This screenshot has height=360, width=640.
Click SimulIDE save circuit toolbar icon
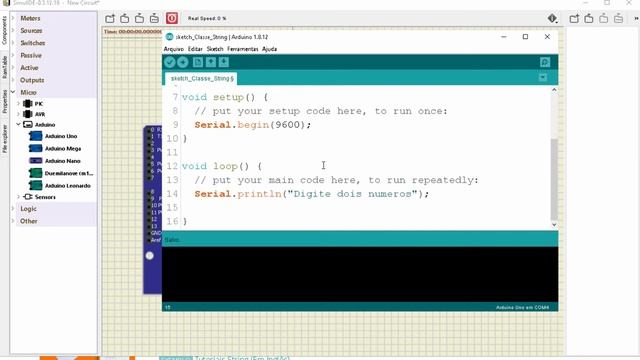point(140,18)
